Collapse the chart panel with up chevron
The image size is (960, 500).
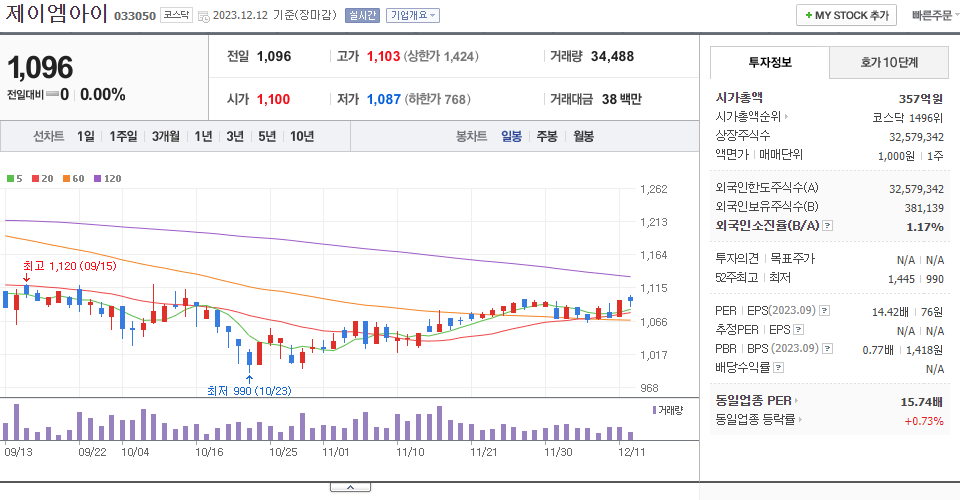350,487
